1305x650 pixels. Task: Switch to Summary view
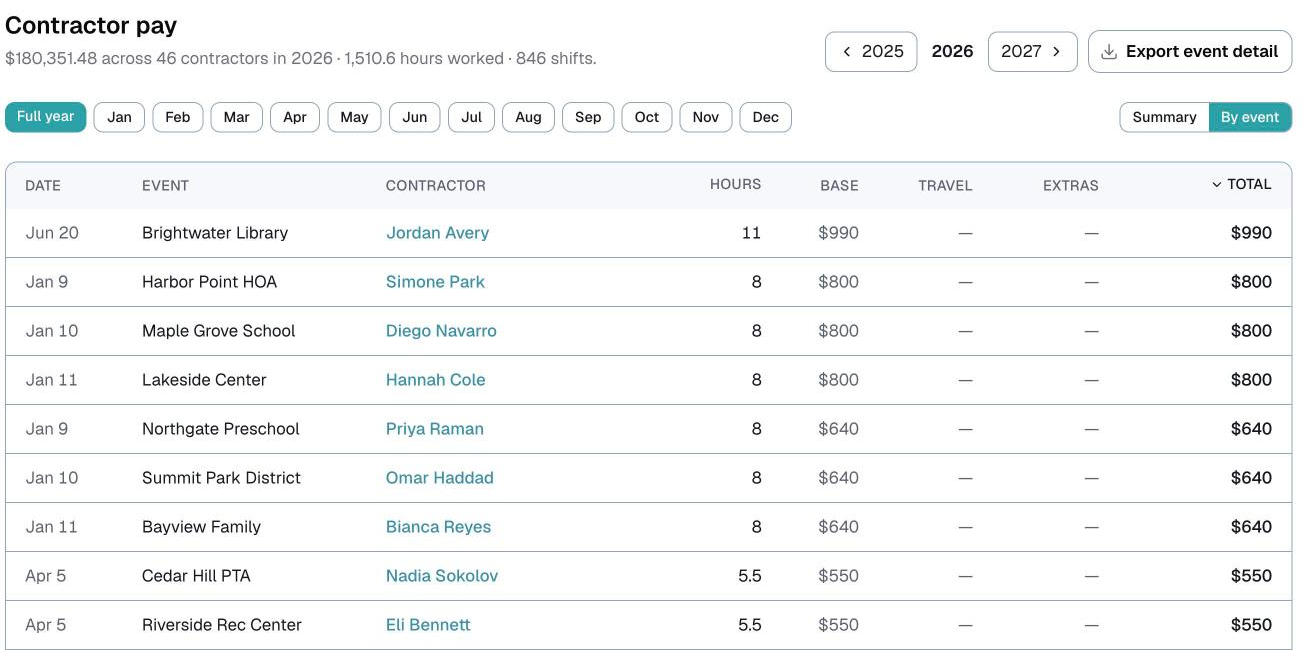click(x=1164, y=117)
